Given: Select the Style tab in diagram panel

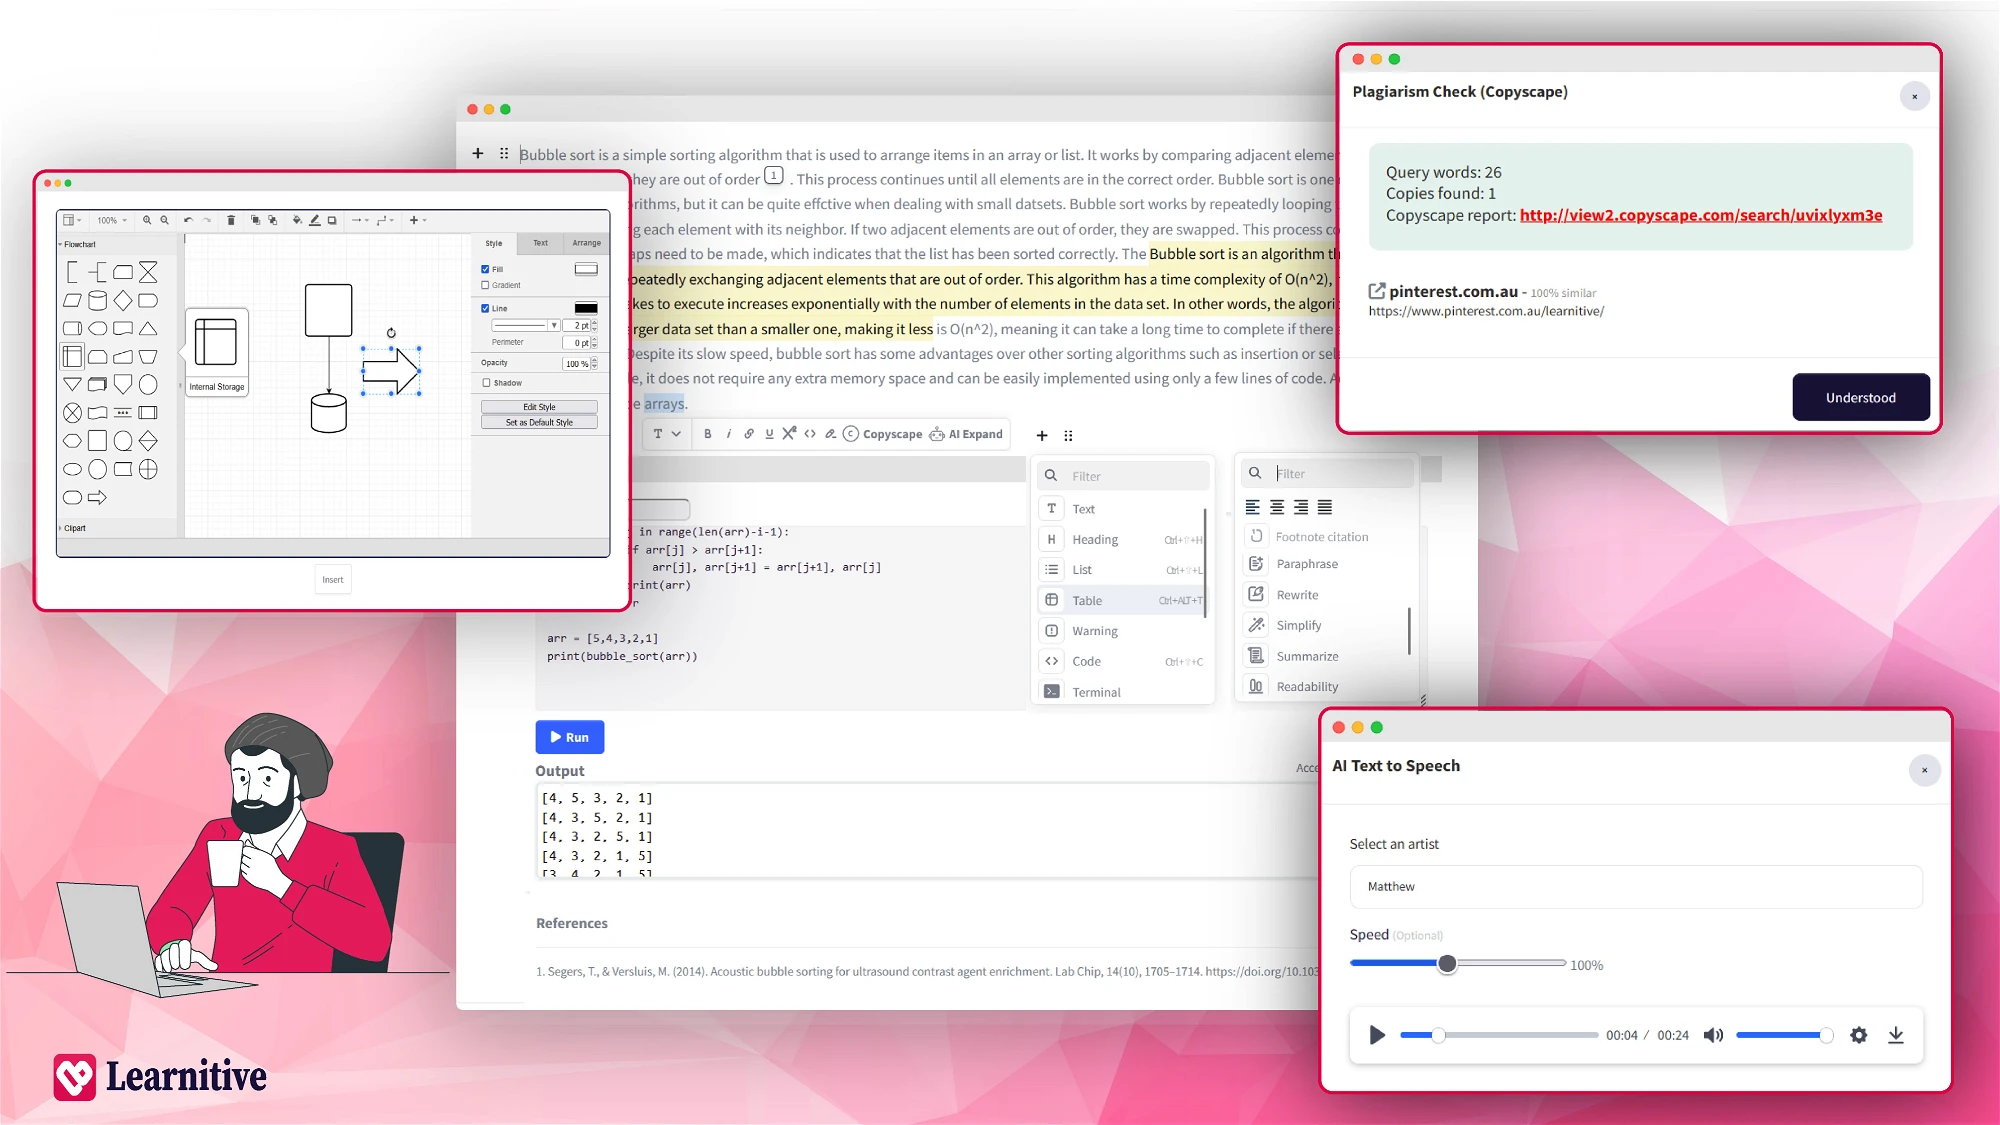Looking at the screenshot, I should (494, 243).
